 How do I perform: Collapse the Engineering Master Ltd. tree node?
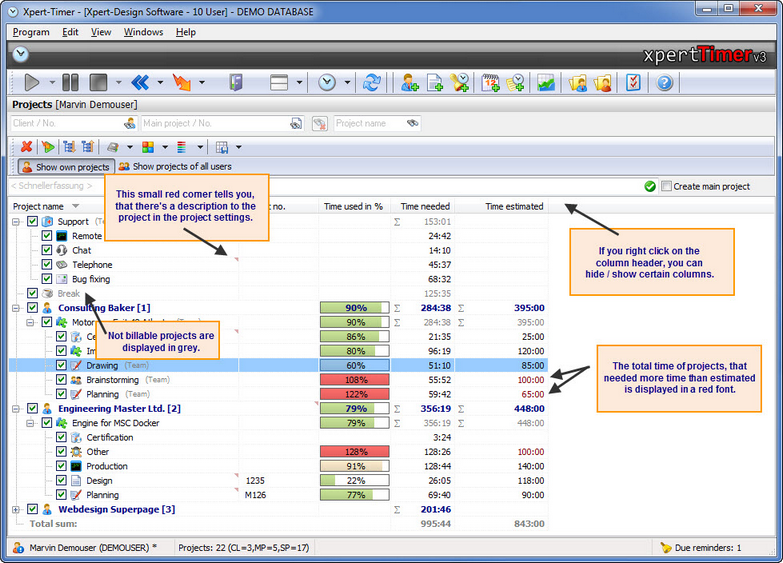pyautogui.click(x=16, y=409)
